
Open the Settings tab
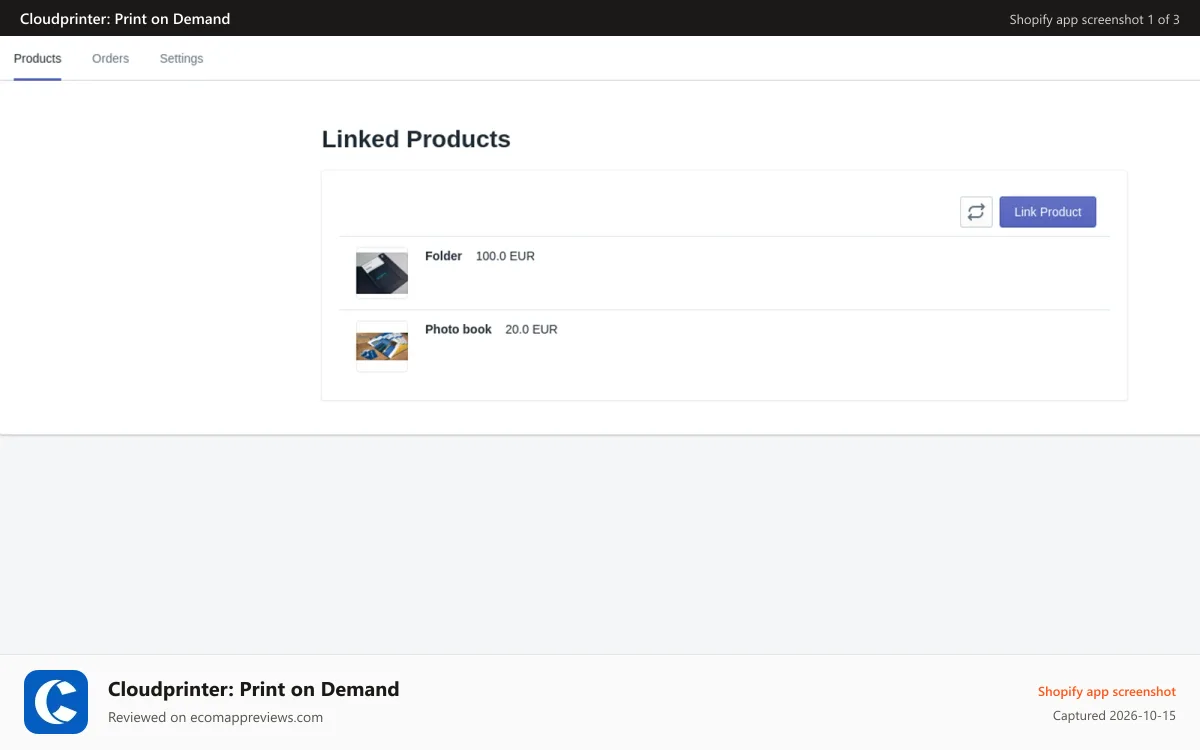pyautogui.click(x=181, y=59)
